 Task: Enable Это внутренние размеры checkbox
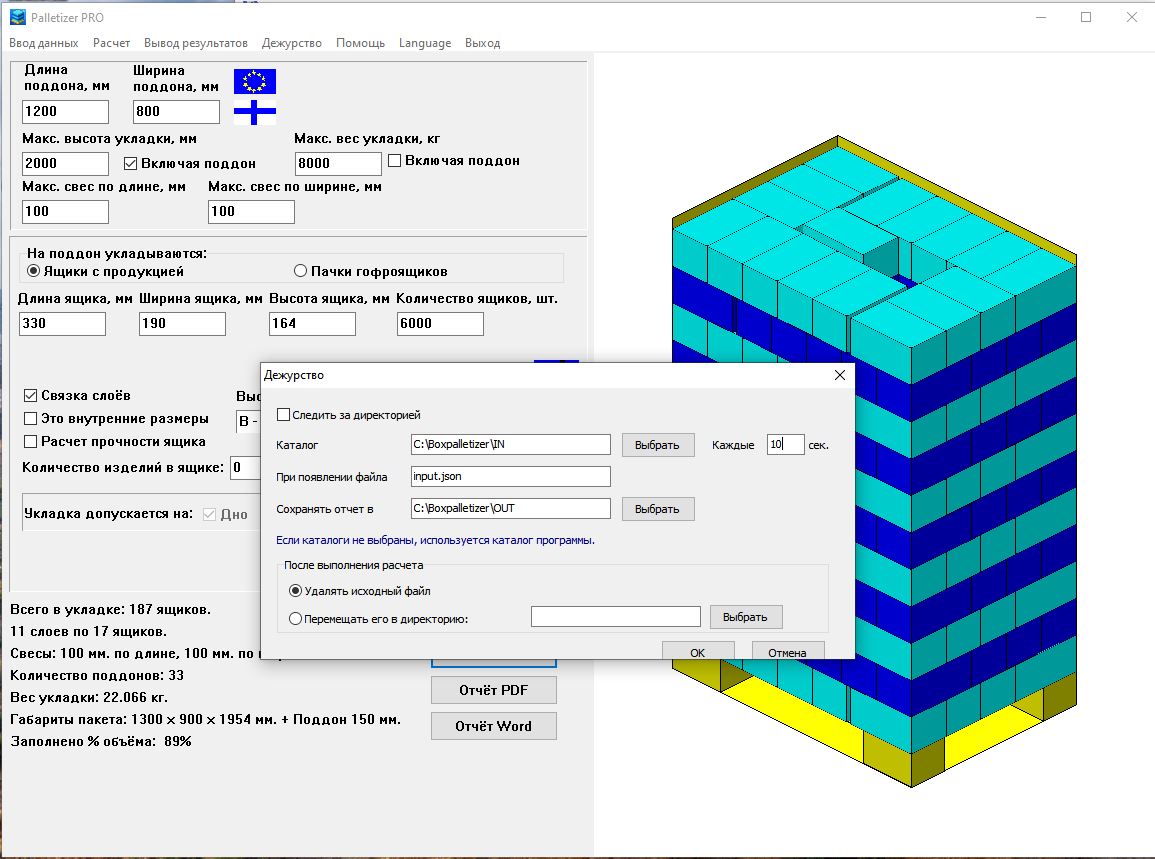coord(30,418)
